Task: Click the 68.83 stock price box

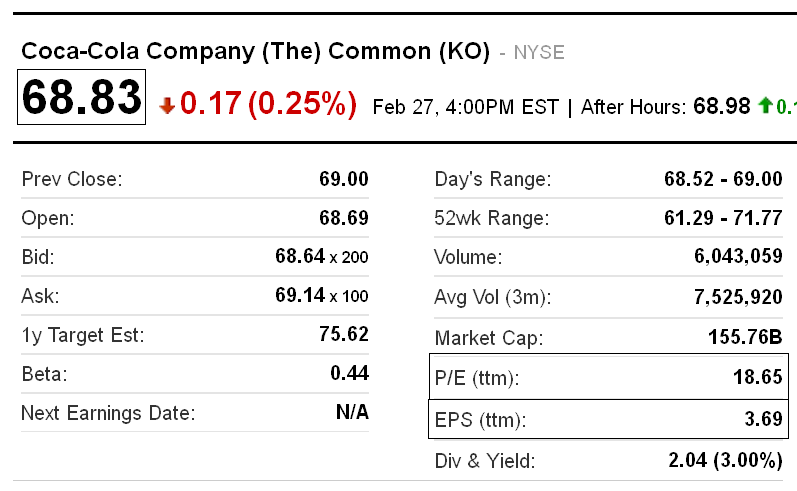Action: [82, 98]
